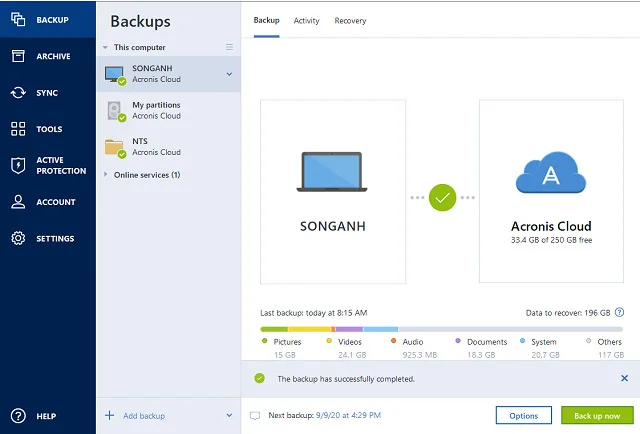Select the ACTIVE PROTECTION menu label
The image size is (640, 434).
click(61, 165)
